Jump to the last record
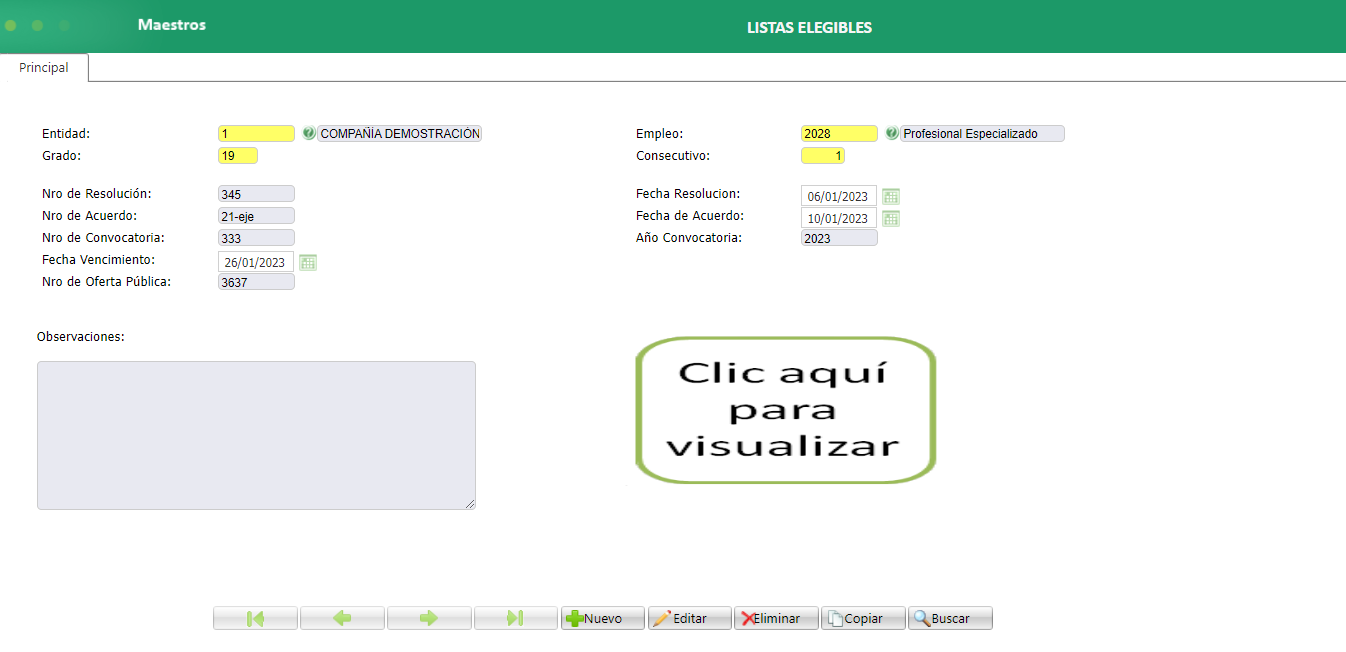This screenshot has height=652, width=1346. [x=516, y=617]
